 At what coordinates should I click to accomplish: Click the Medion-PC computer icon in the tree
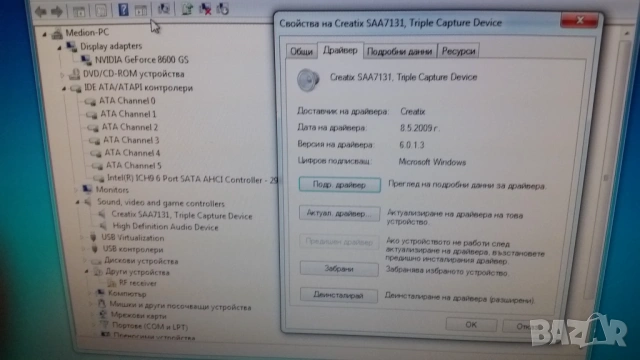[x=57, y=33]
